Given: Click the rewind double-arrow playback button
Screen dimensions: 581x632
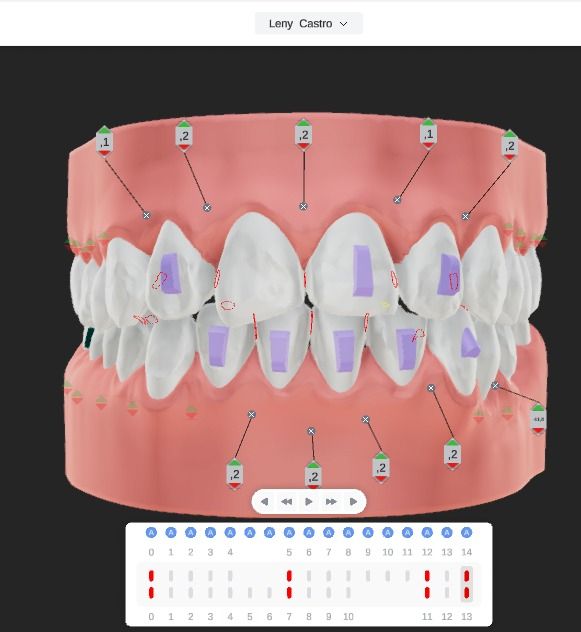Looking at the screenshot, I should [287, 501].
